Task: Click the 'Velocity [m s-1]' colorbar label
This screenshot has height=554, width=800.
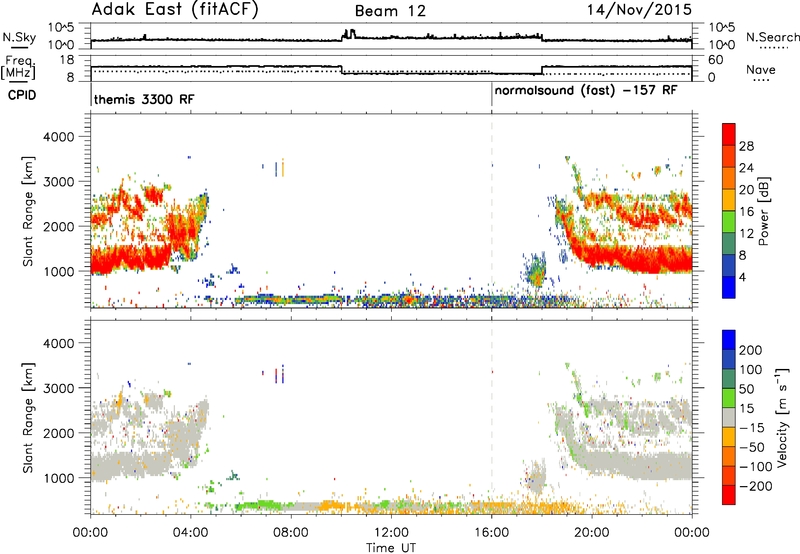Action: [x=782, y=417]
